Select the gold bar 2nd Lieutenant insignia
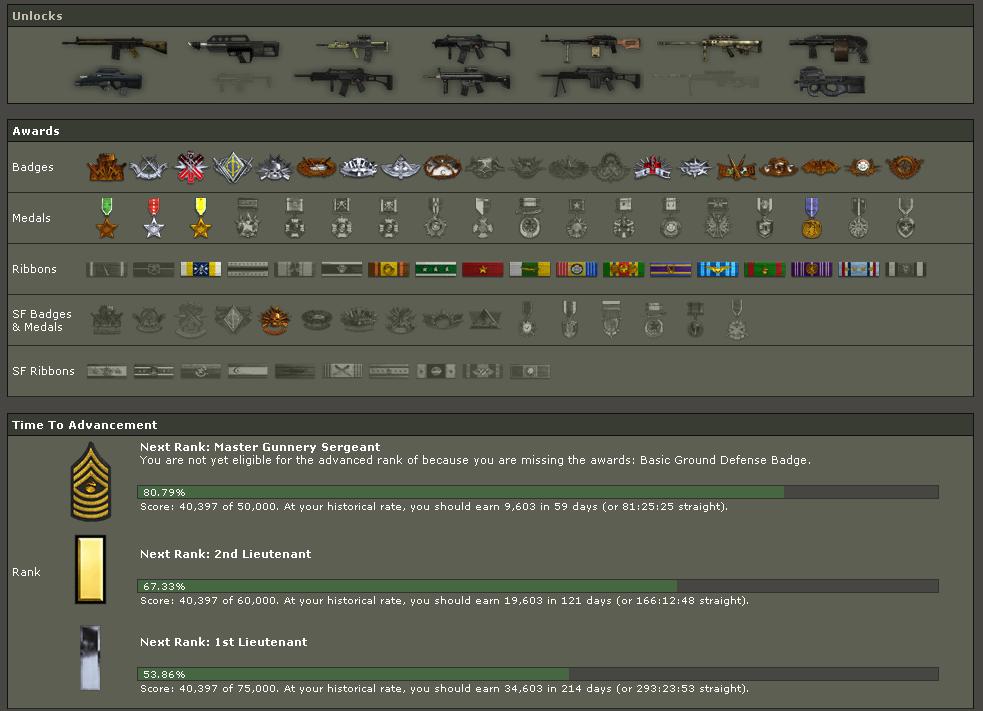Image resolution: width=983 pixels, height=711 pixels. point(90,569)
